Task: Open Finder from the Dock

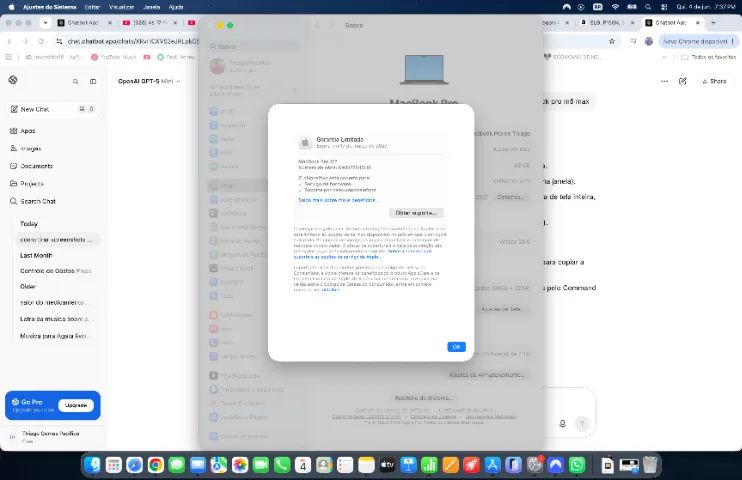Action: (x=92, y=465)
